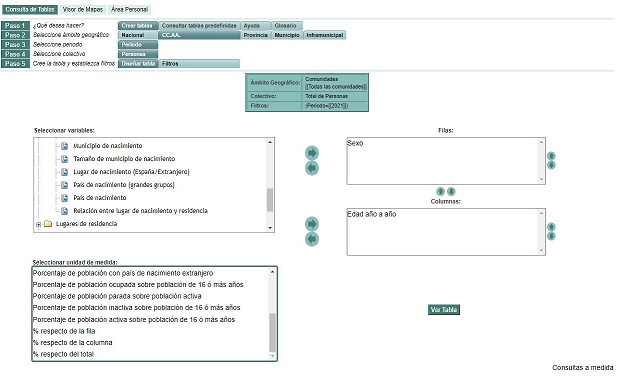Click variables tree scroll-up arrow
This screenshot has height=376, width=622.
click(x=270, y=142)
